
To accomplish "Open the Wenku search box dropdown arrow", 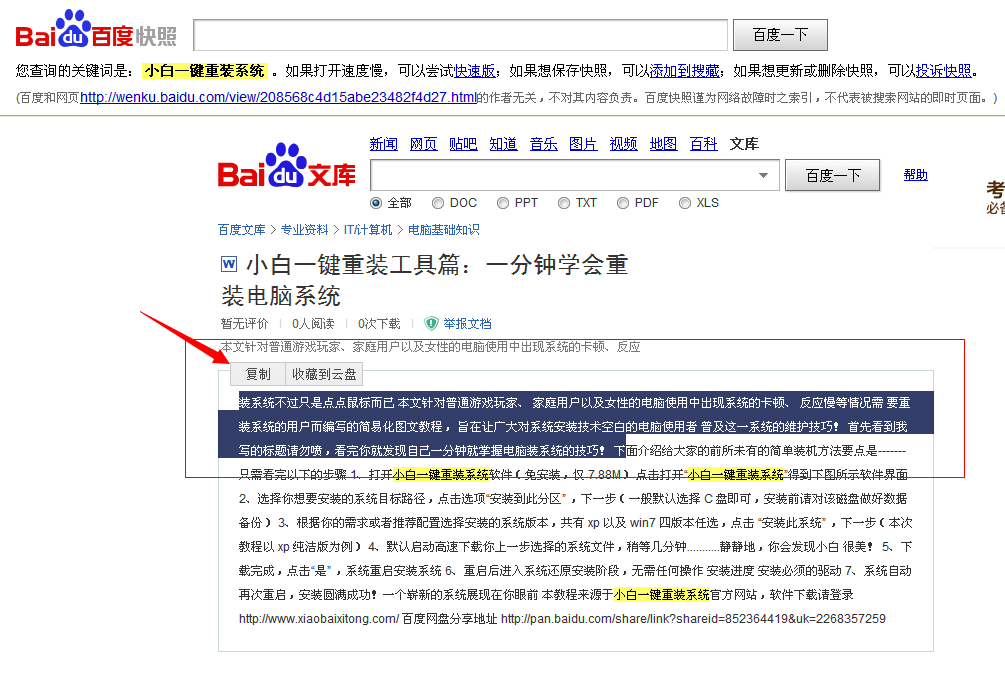I will point(763,175).
